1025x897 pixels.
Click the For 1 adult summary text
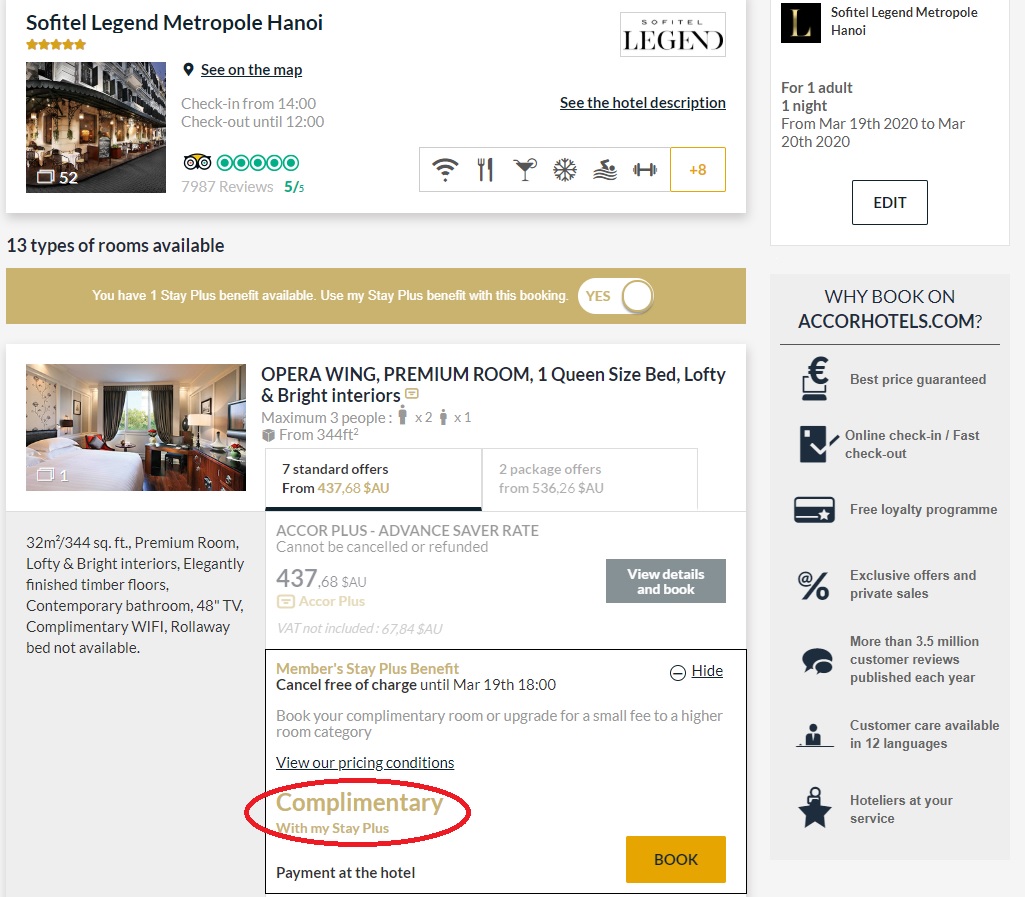click(816, 88)
